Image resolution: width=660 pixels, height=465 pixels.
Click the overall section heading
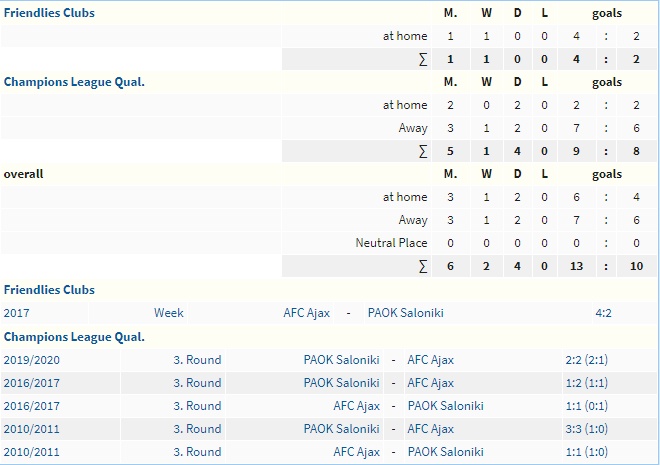24,174
